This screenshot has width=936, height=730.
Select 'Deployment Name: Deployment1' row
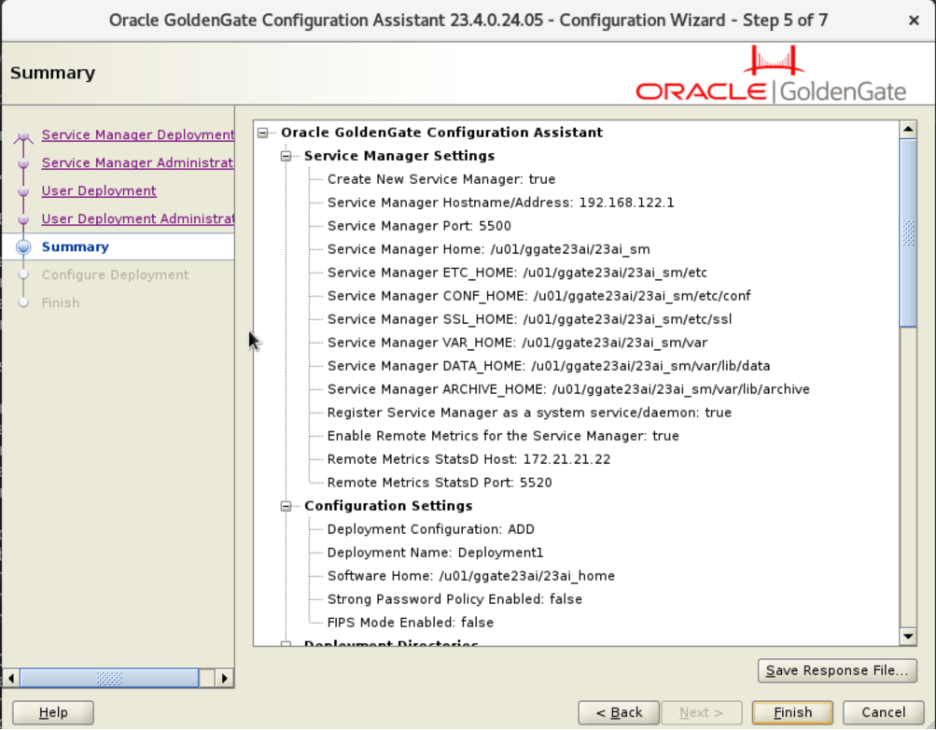point(435,553)
